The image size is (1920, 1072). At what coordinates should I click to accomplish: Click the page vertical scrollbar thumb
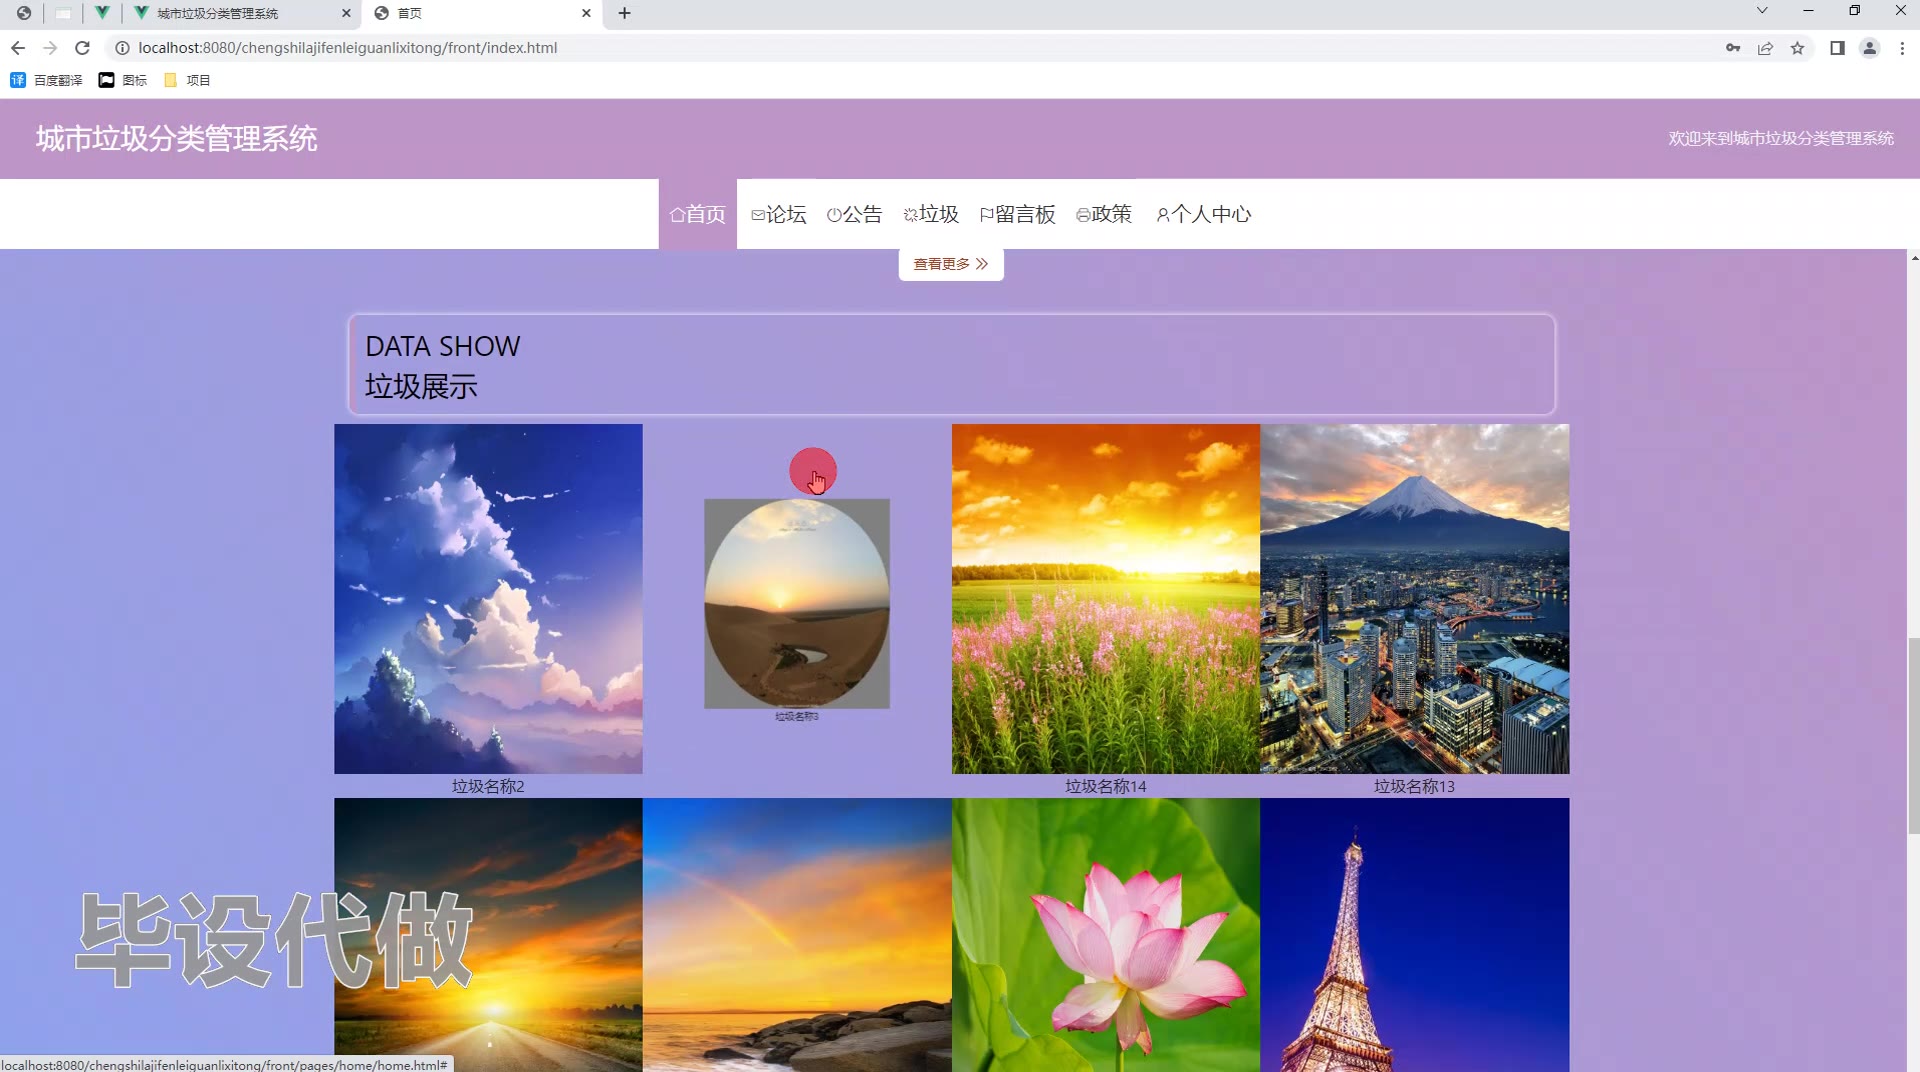[1914, 735]
